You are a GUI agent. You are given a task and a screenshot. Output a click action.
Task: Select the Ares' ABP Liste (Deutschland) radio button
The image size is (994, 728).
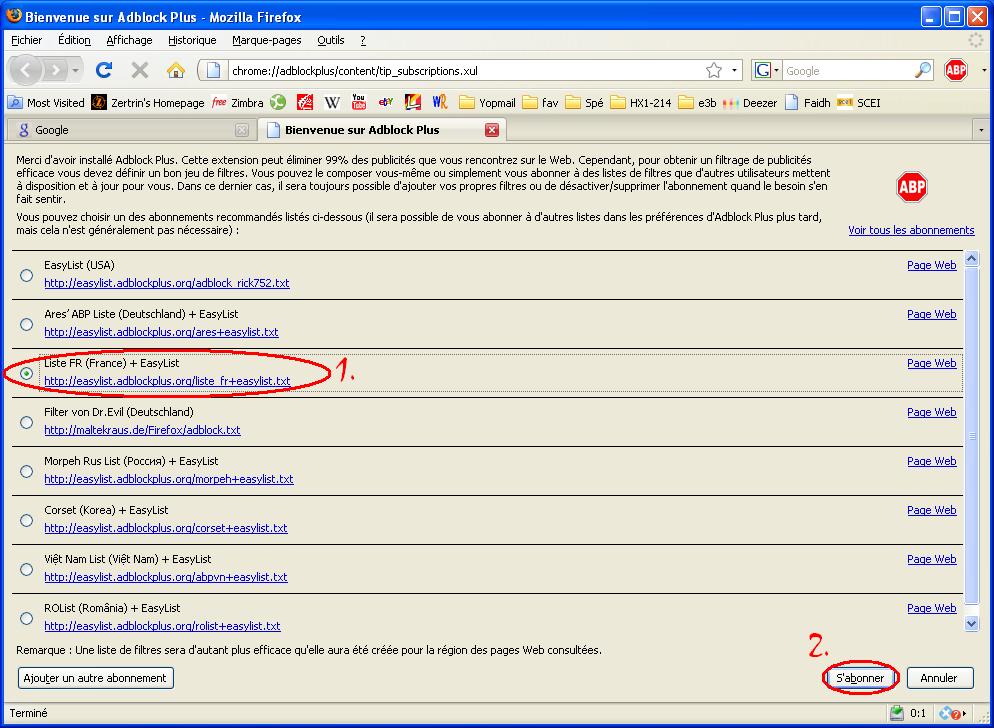pos(27,324)
